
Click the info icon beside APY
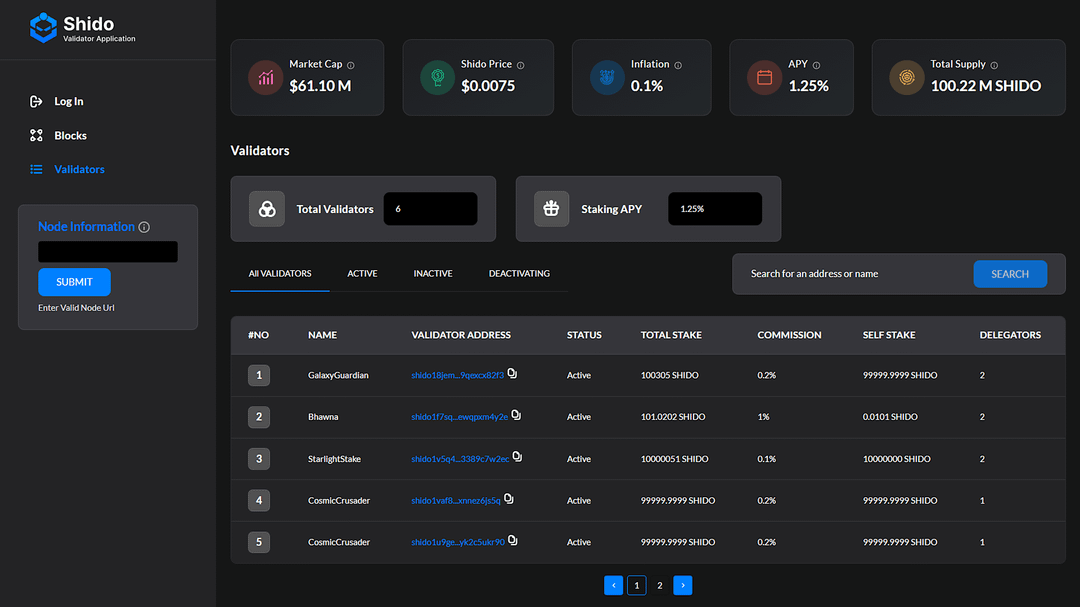816,65
